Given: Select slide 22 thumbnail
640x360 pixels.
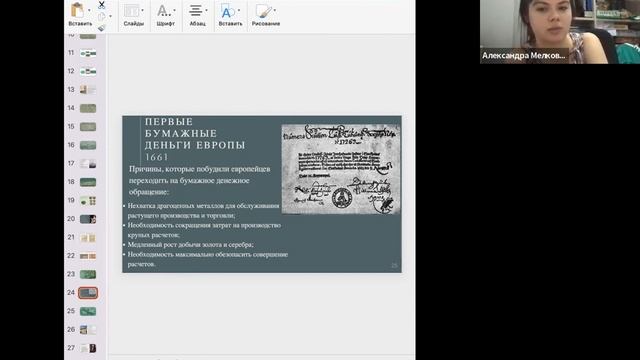Looking at the screenshot, I should tap(88, 256).
